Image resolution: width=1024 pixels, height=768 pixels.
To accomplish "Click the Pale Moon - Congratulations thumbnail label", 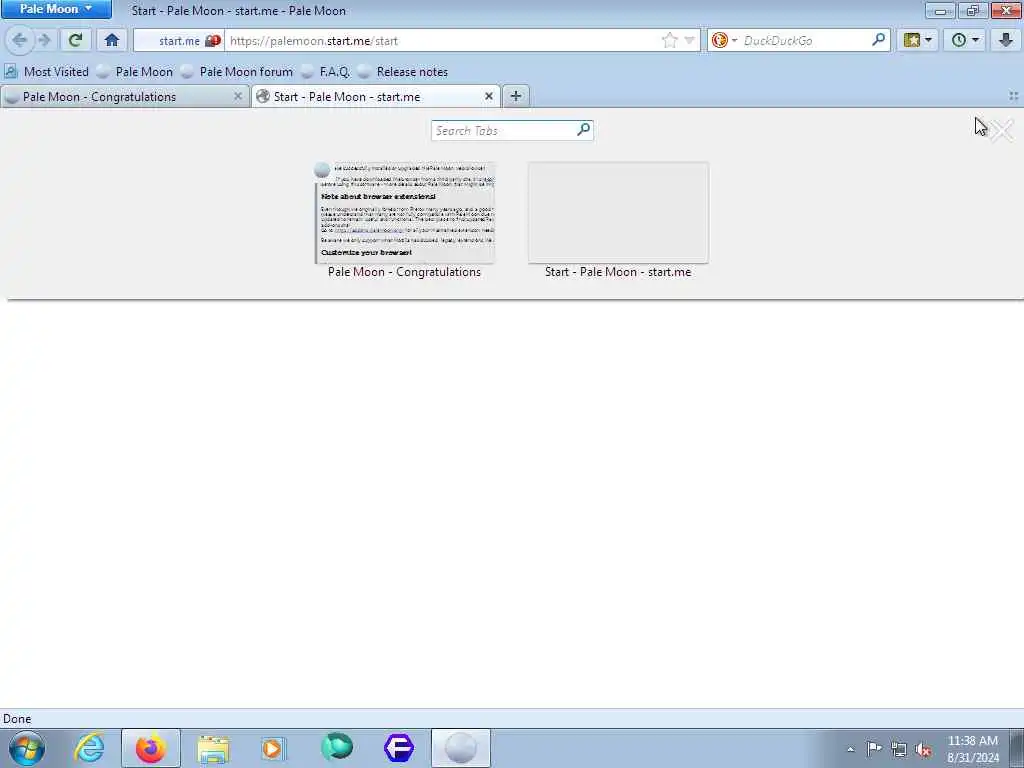I will [x=404, y=272].
